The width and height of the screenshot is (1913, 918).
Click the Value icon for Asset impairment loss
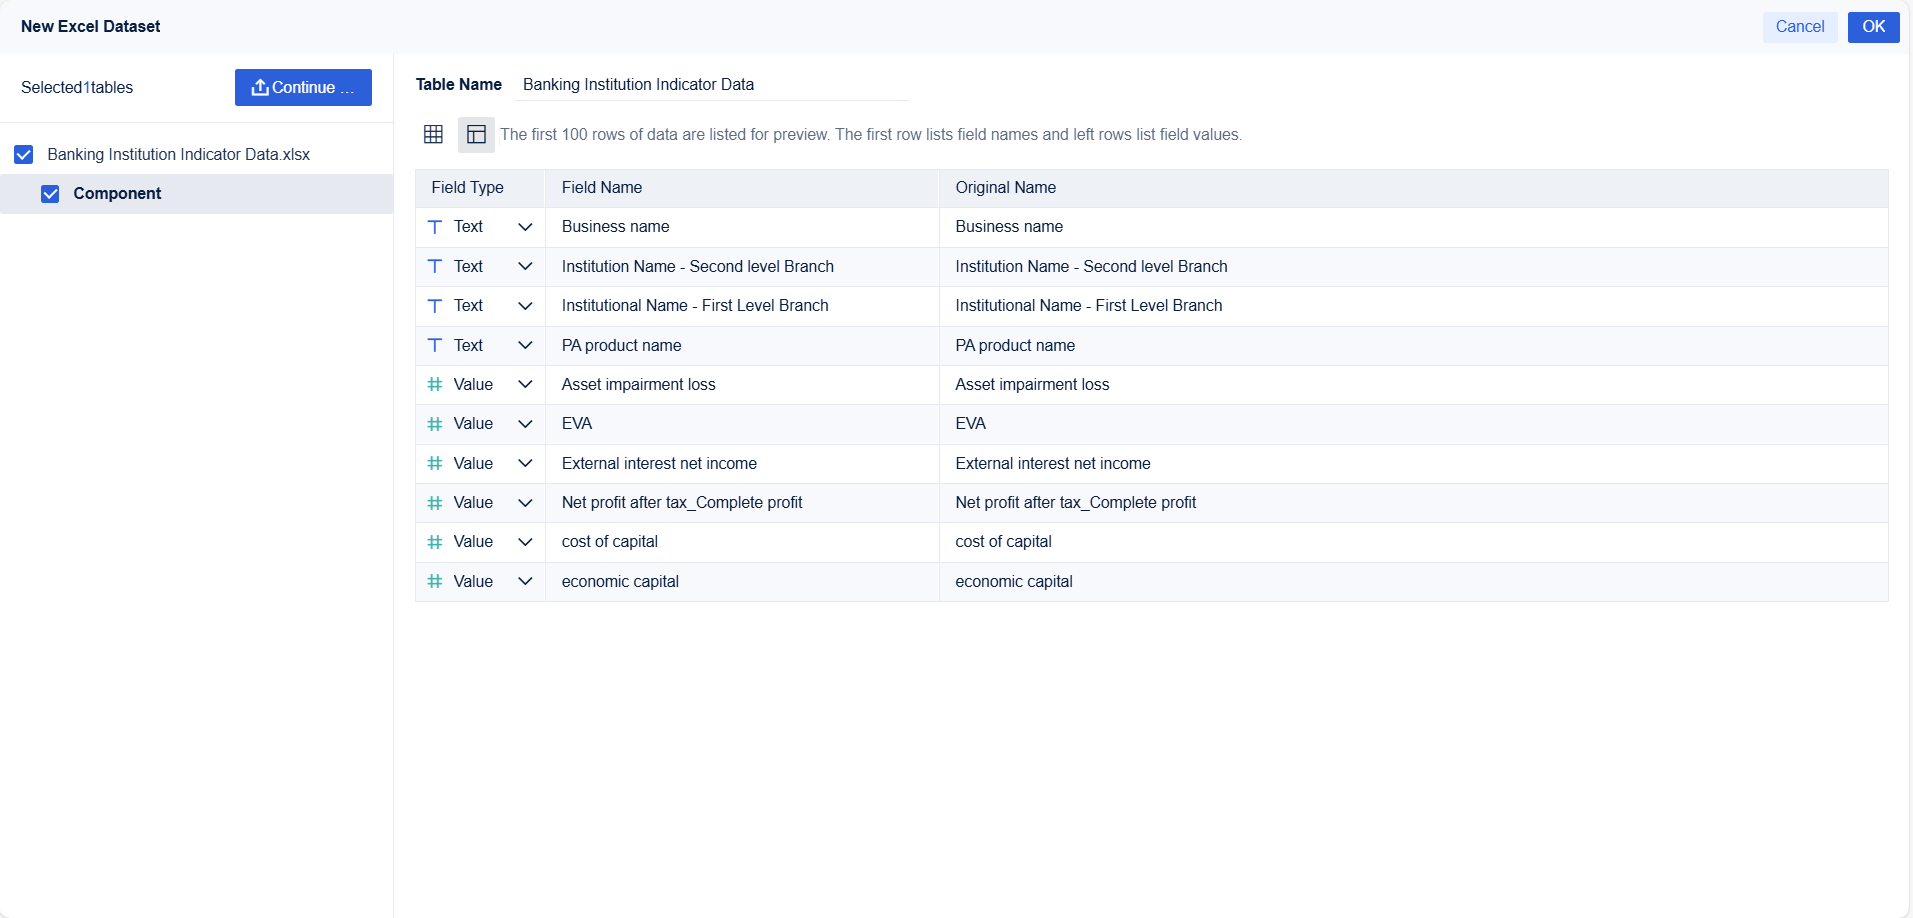tap(435, 384)
